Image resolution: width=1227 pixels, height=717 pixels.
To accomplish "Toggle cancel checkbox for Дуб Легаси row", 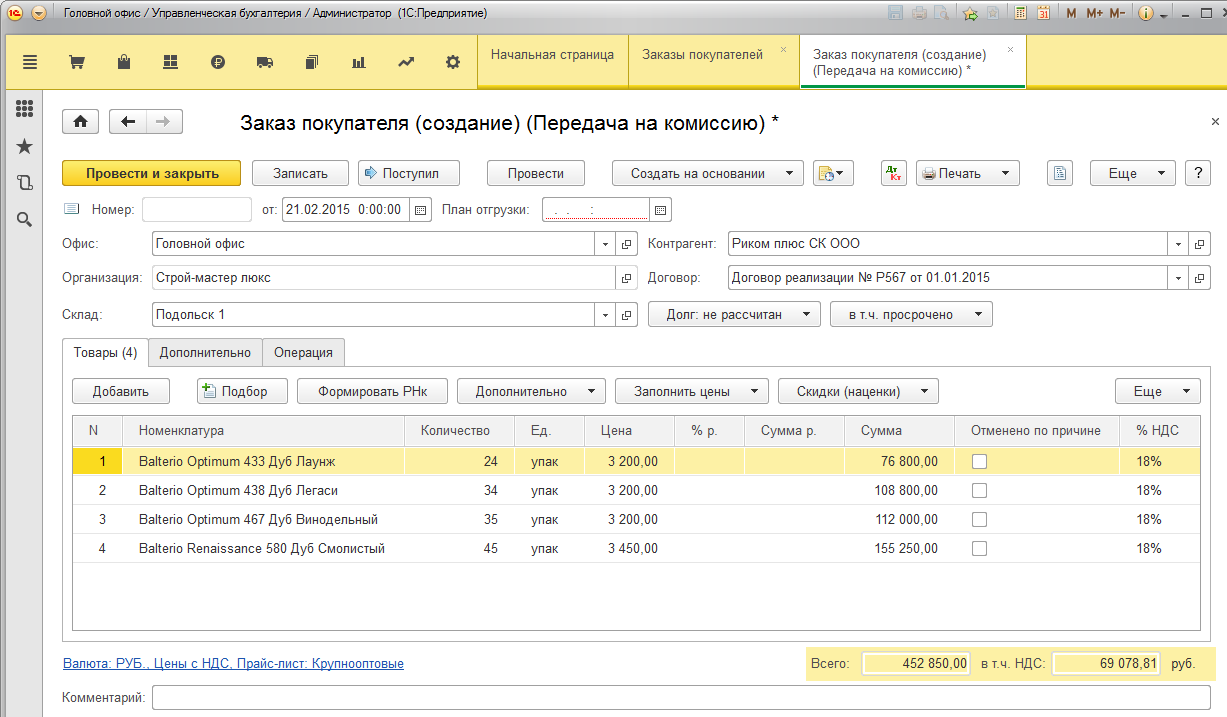I will point(979,490).
